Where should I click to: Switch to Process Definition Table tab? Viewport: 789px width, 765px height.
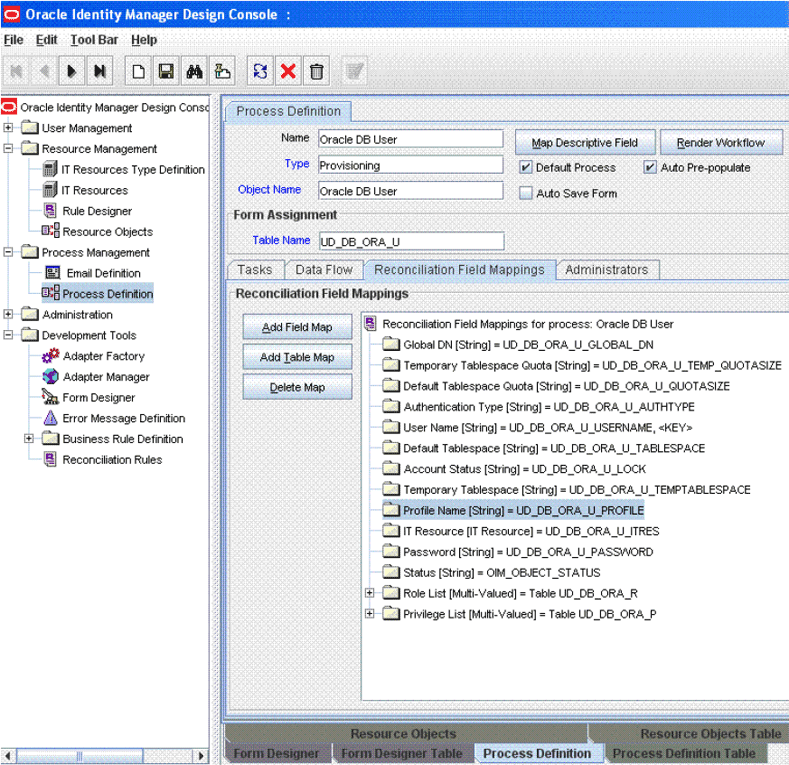point(684,753)
